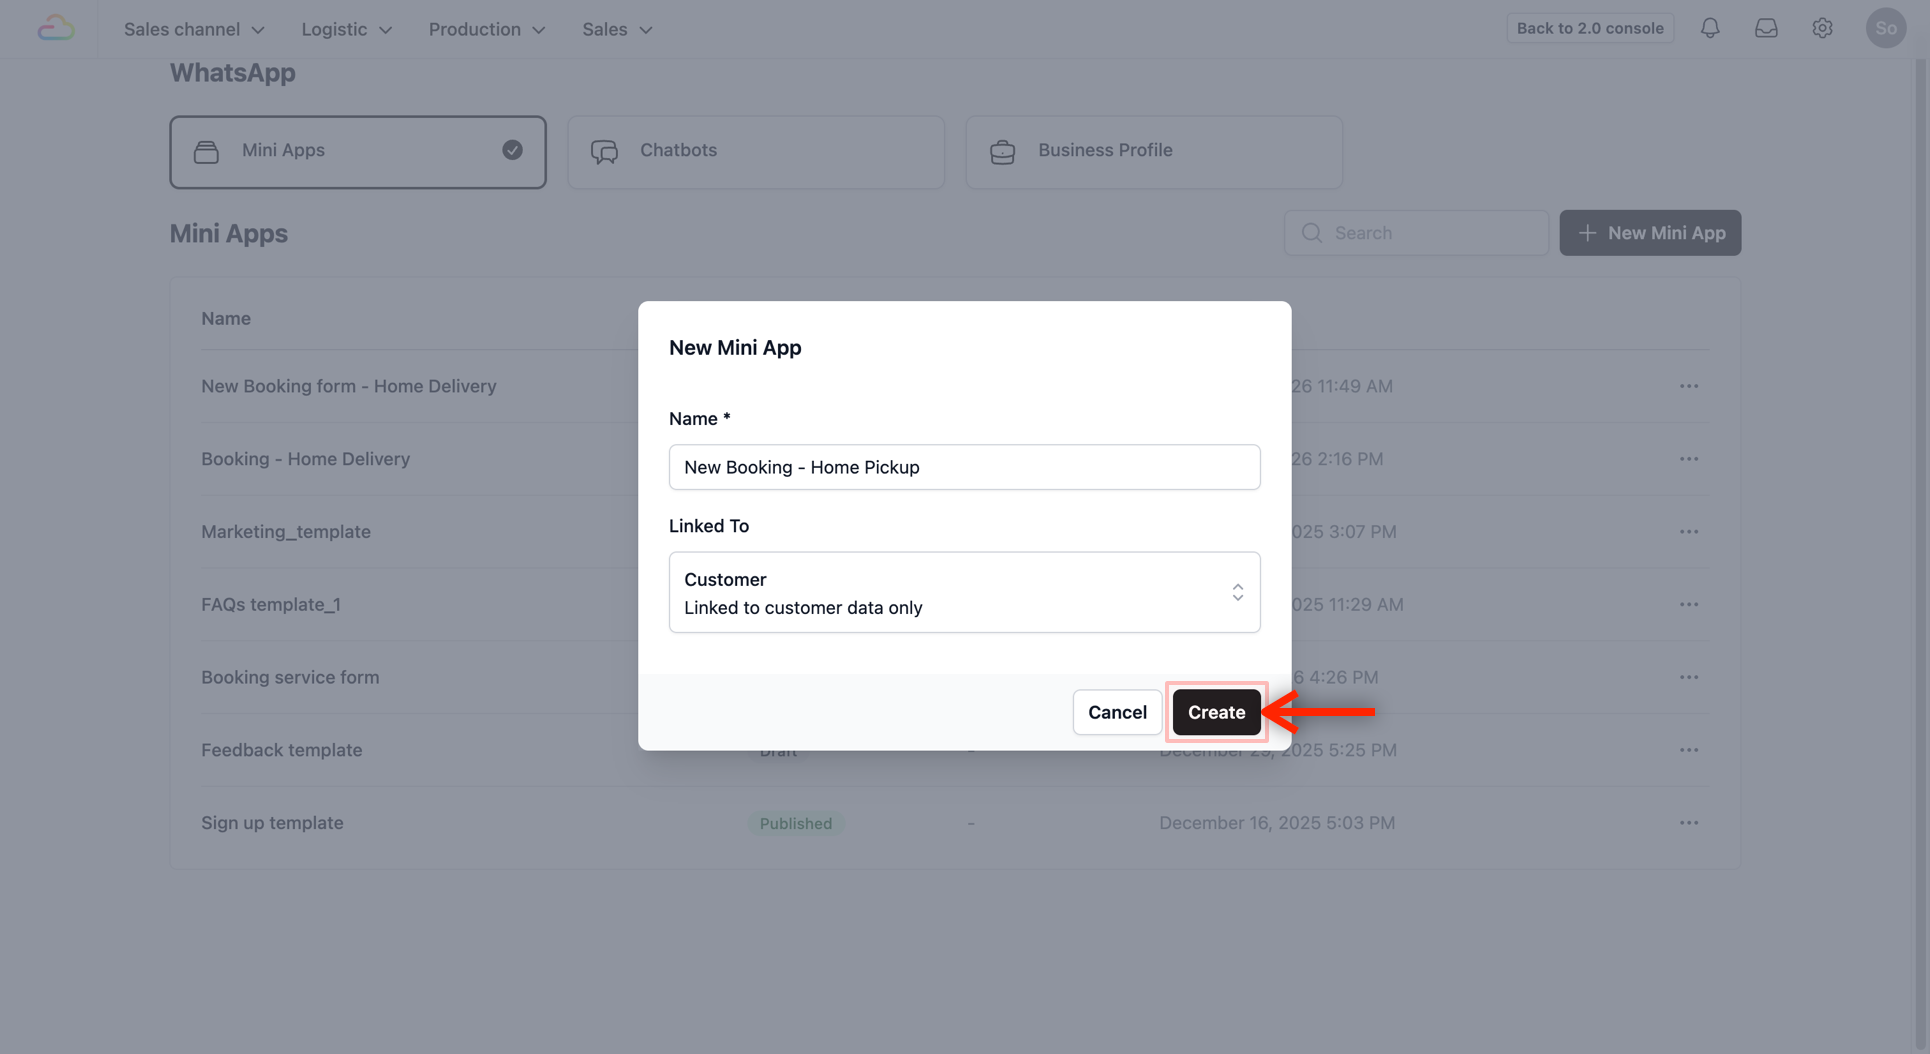Viewport: 1930px width, 1054px height.
Task: Click the Name input field in dialog
Action: pyautogui.click(x=964, y=467)
